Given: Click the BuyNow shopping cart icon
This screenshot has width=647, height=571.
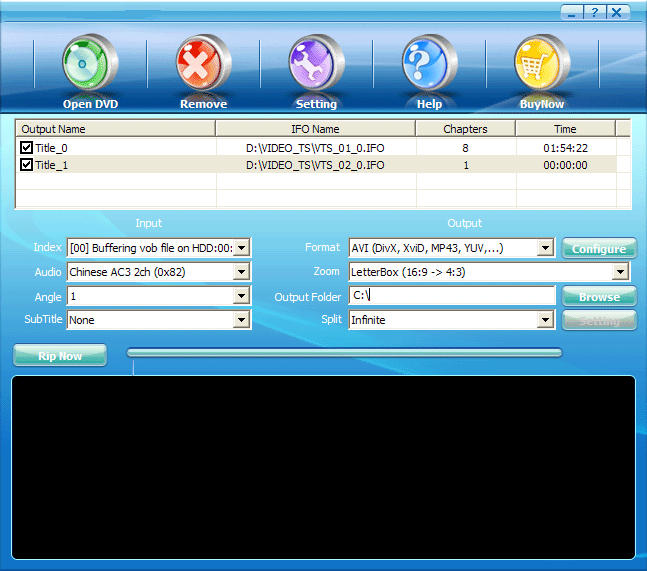Looking at the screenshot, I should [542, 65].
